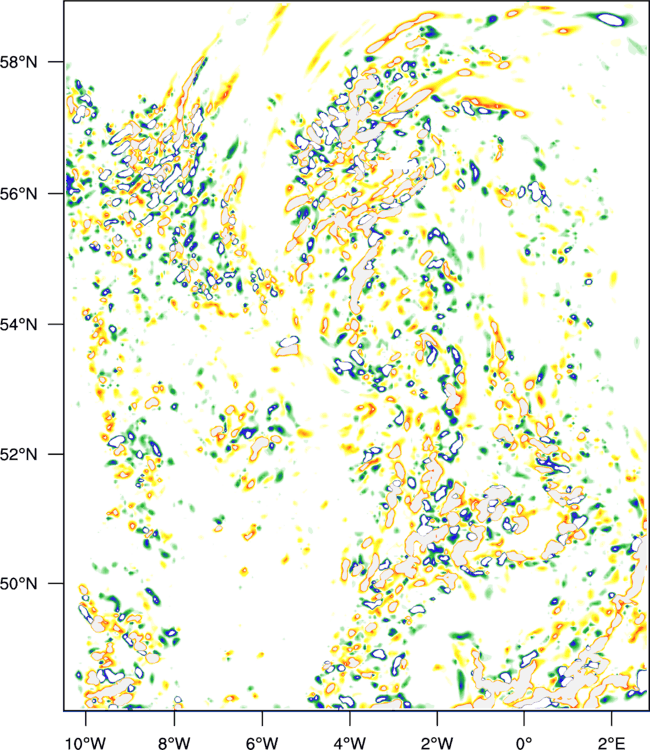This screenshot has height=750, width=650.
Task: Click the 8°W longitude label
Action: point(174,743)
